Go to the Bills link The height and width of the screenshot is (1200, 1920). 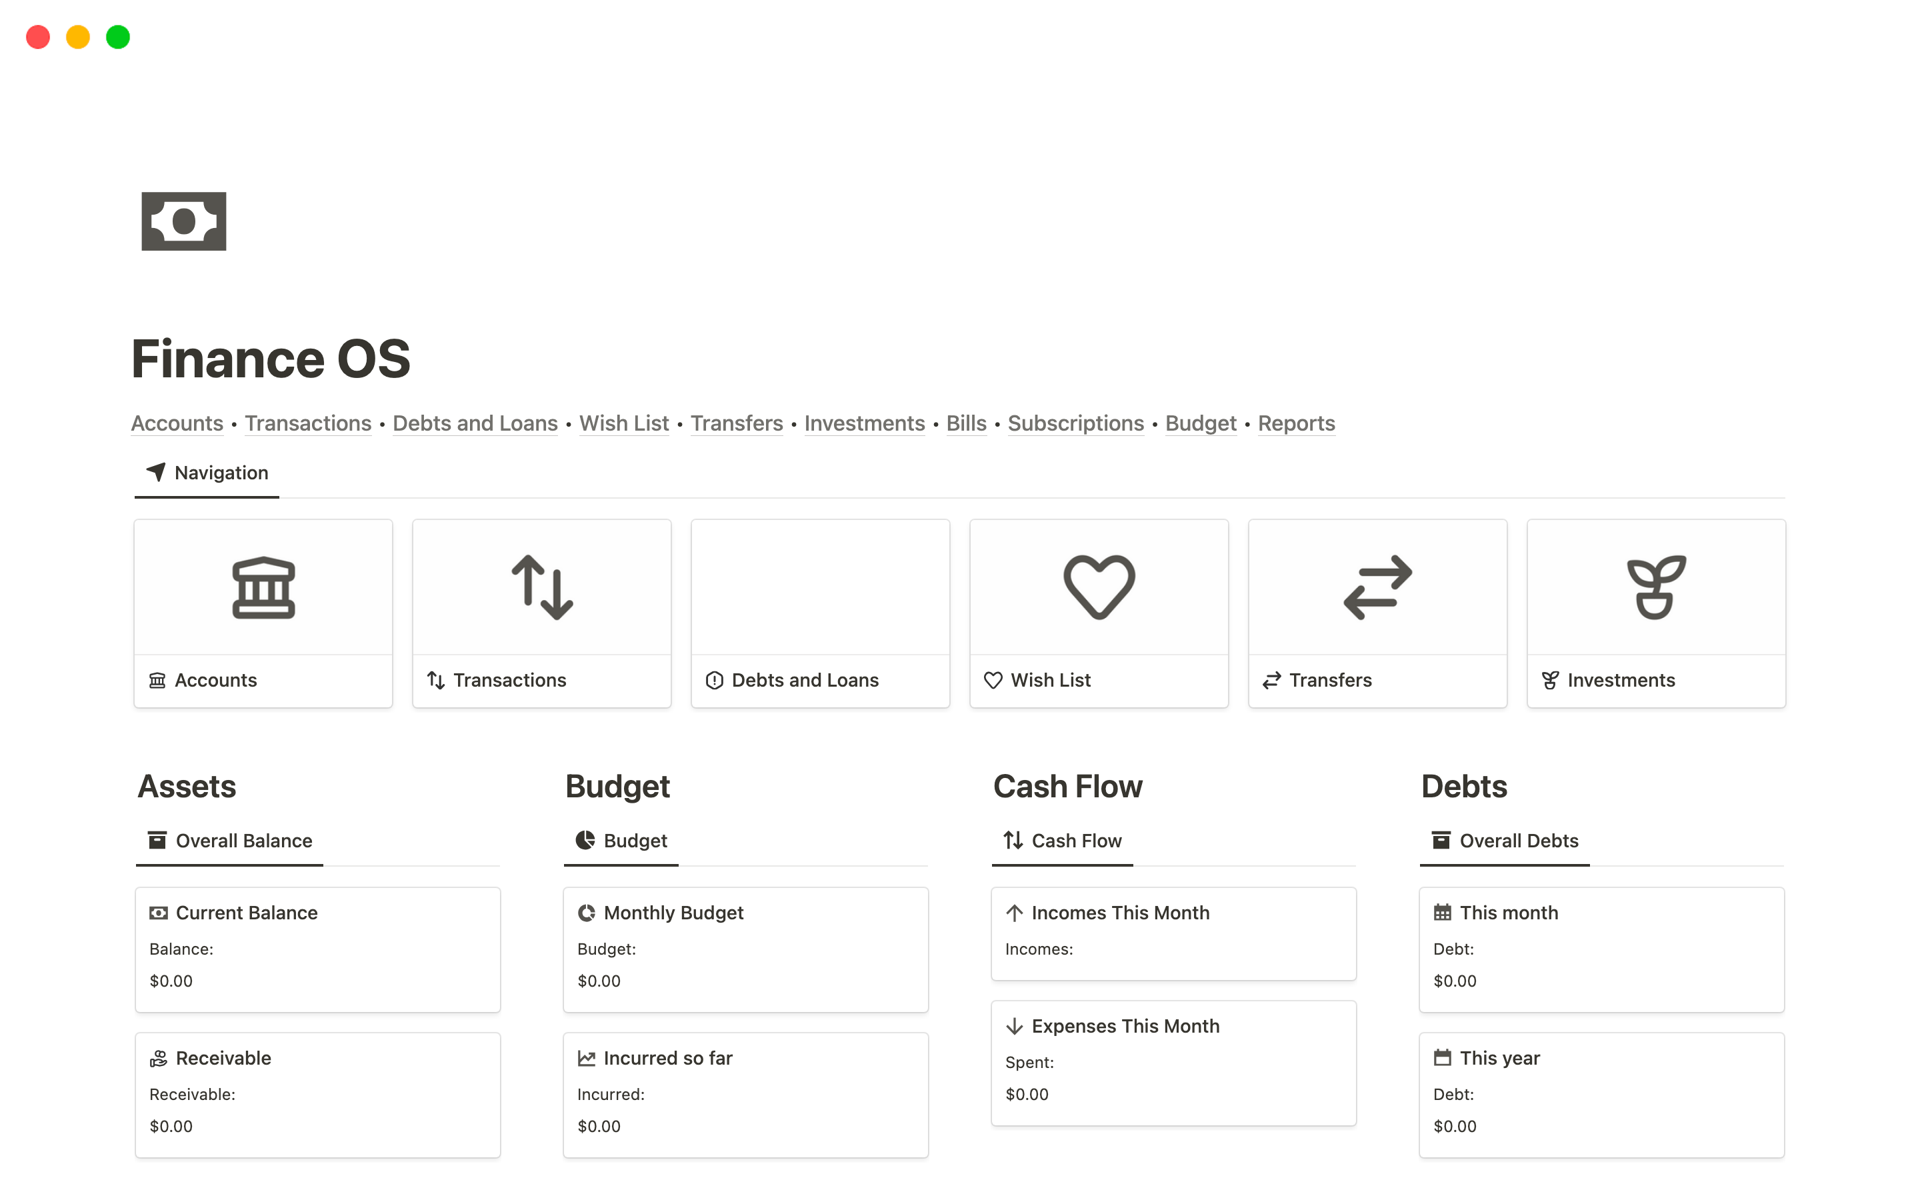[966, 423]
